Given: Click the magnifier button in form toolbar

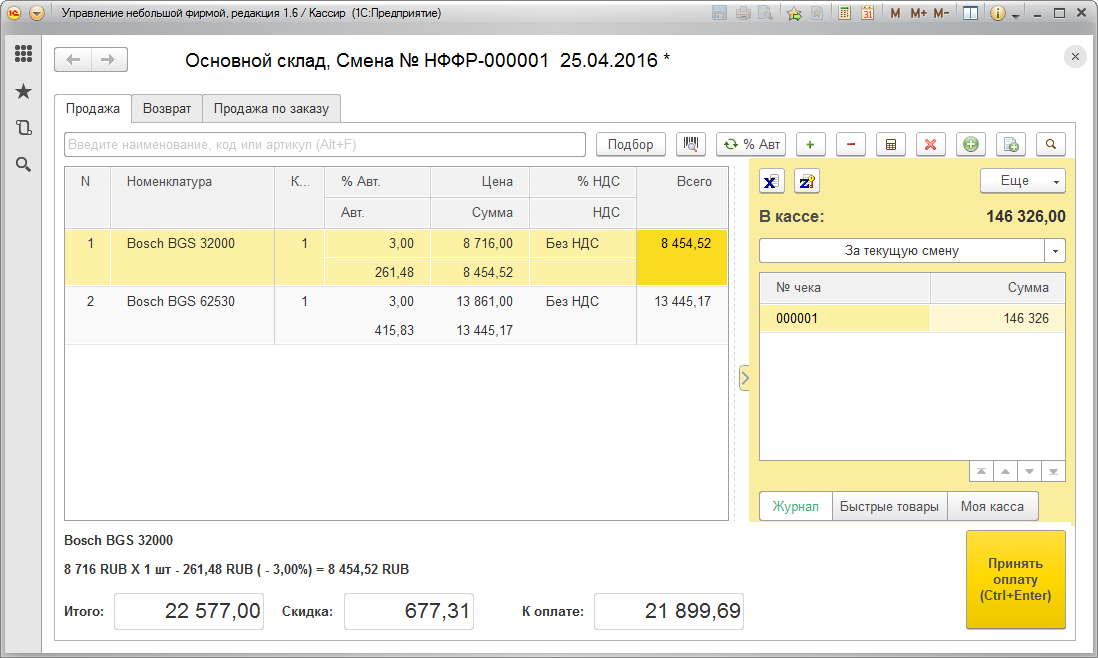Looking at the screenshot, I should point(1051,144).
